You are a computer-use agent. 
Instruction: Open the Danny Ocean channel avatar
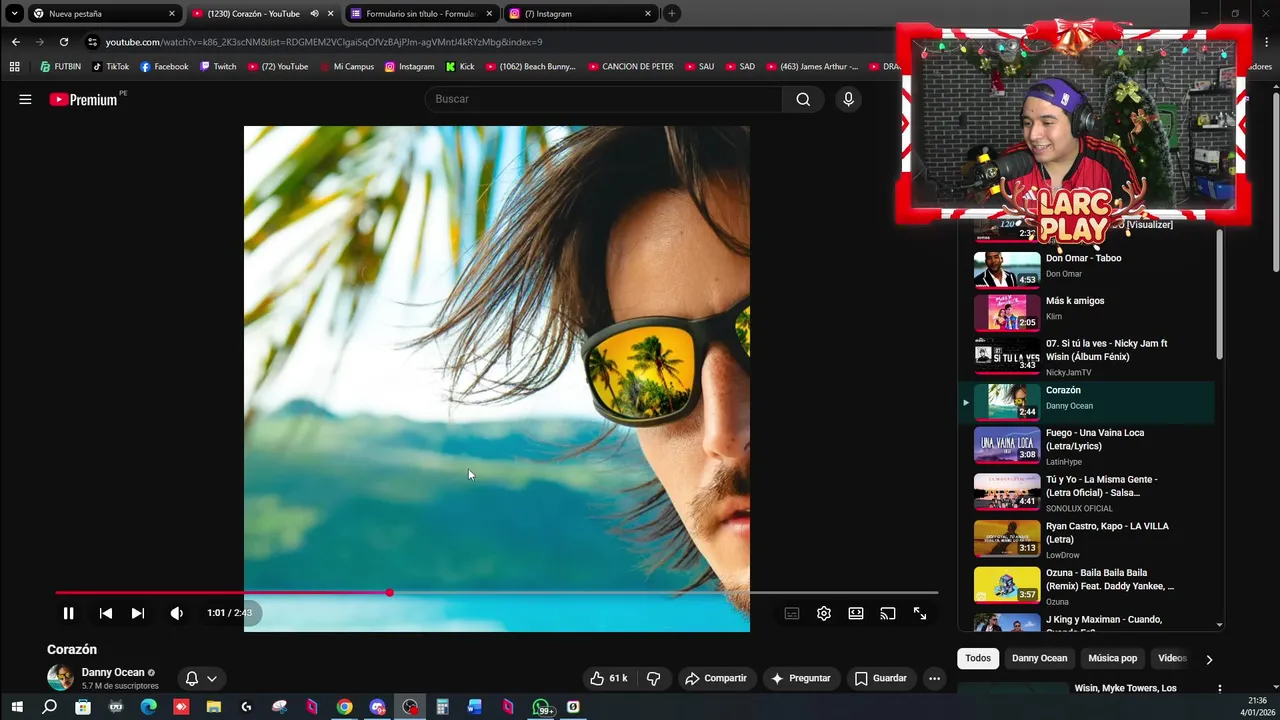pyautogui.click(x=60, y=677)
